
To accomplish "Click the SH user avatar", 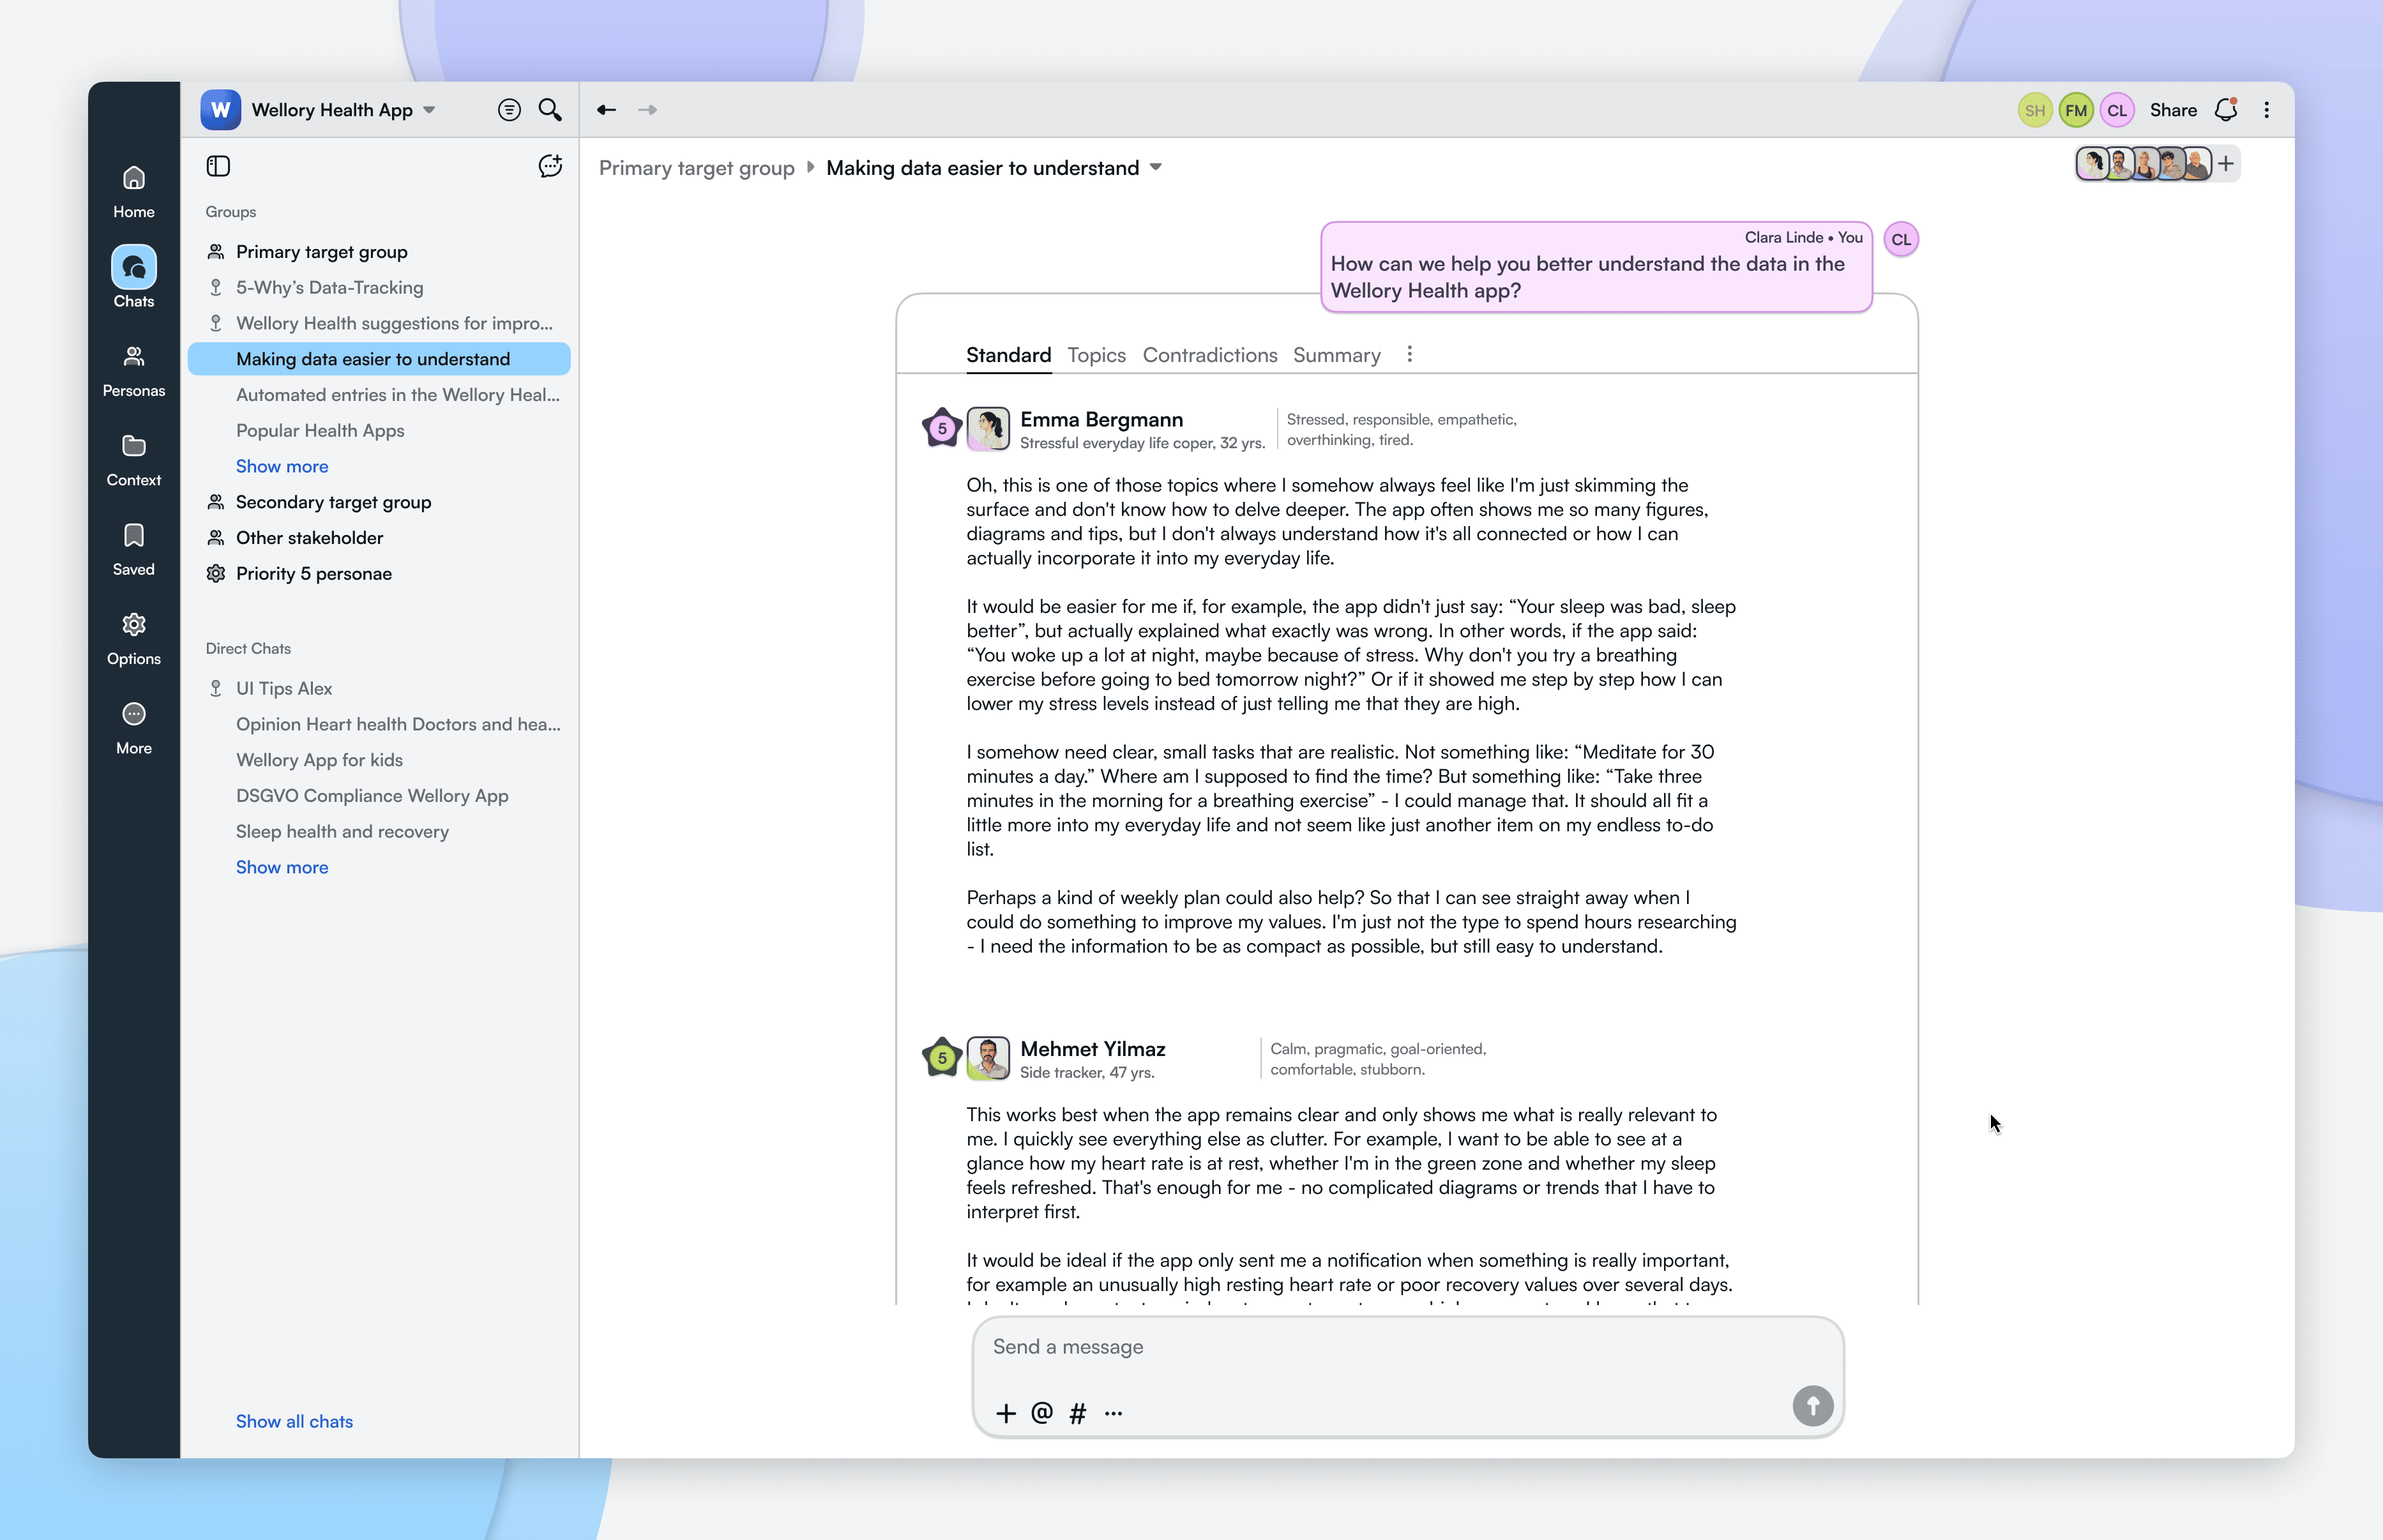I will coord(2035,110).
